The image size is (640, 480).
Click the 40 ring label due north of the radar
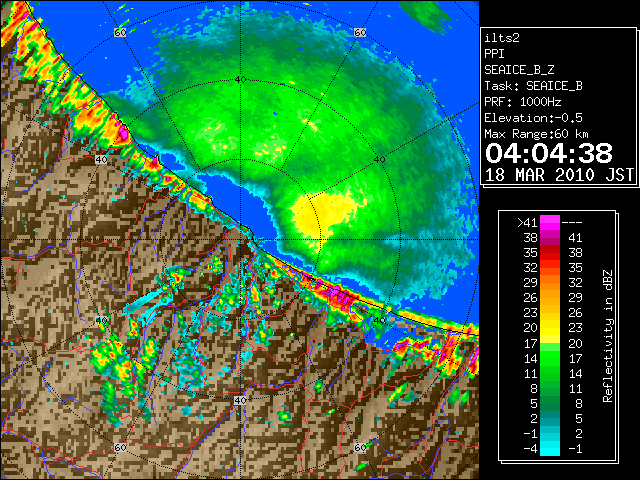(x=240, y=80)
